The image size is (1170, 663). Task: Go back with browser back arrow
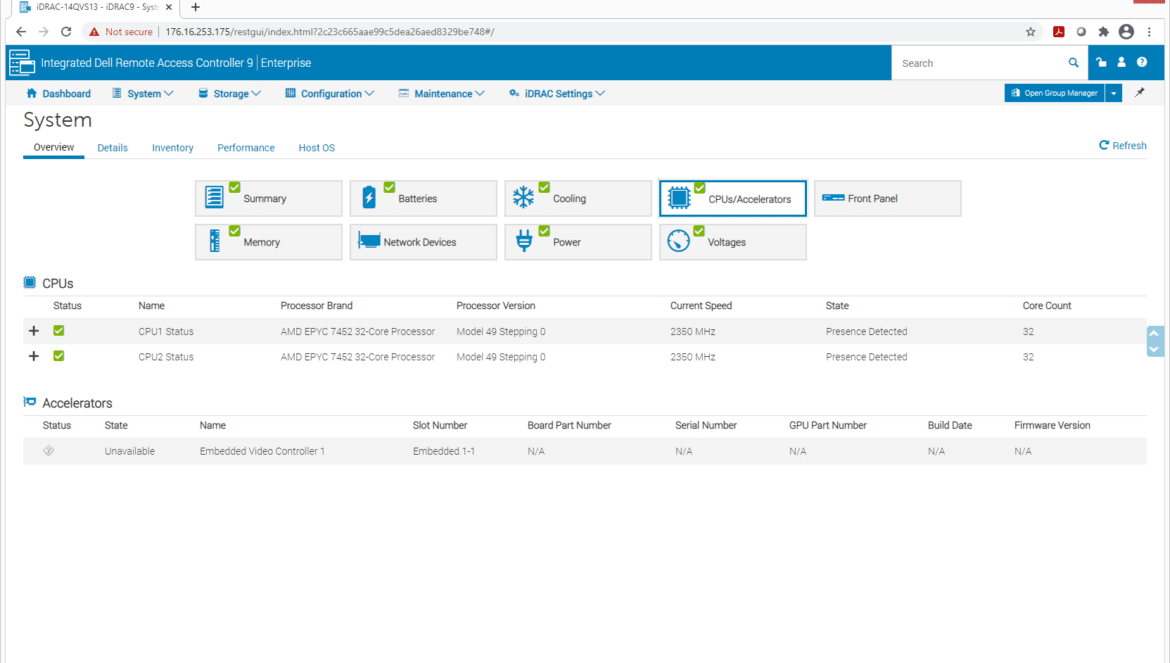(x=21, y=31)
